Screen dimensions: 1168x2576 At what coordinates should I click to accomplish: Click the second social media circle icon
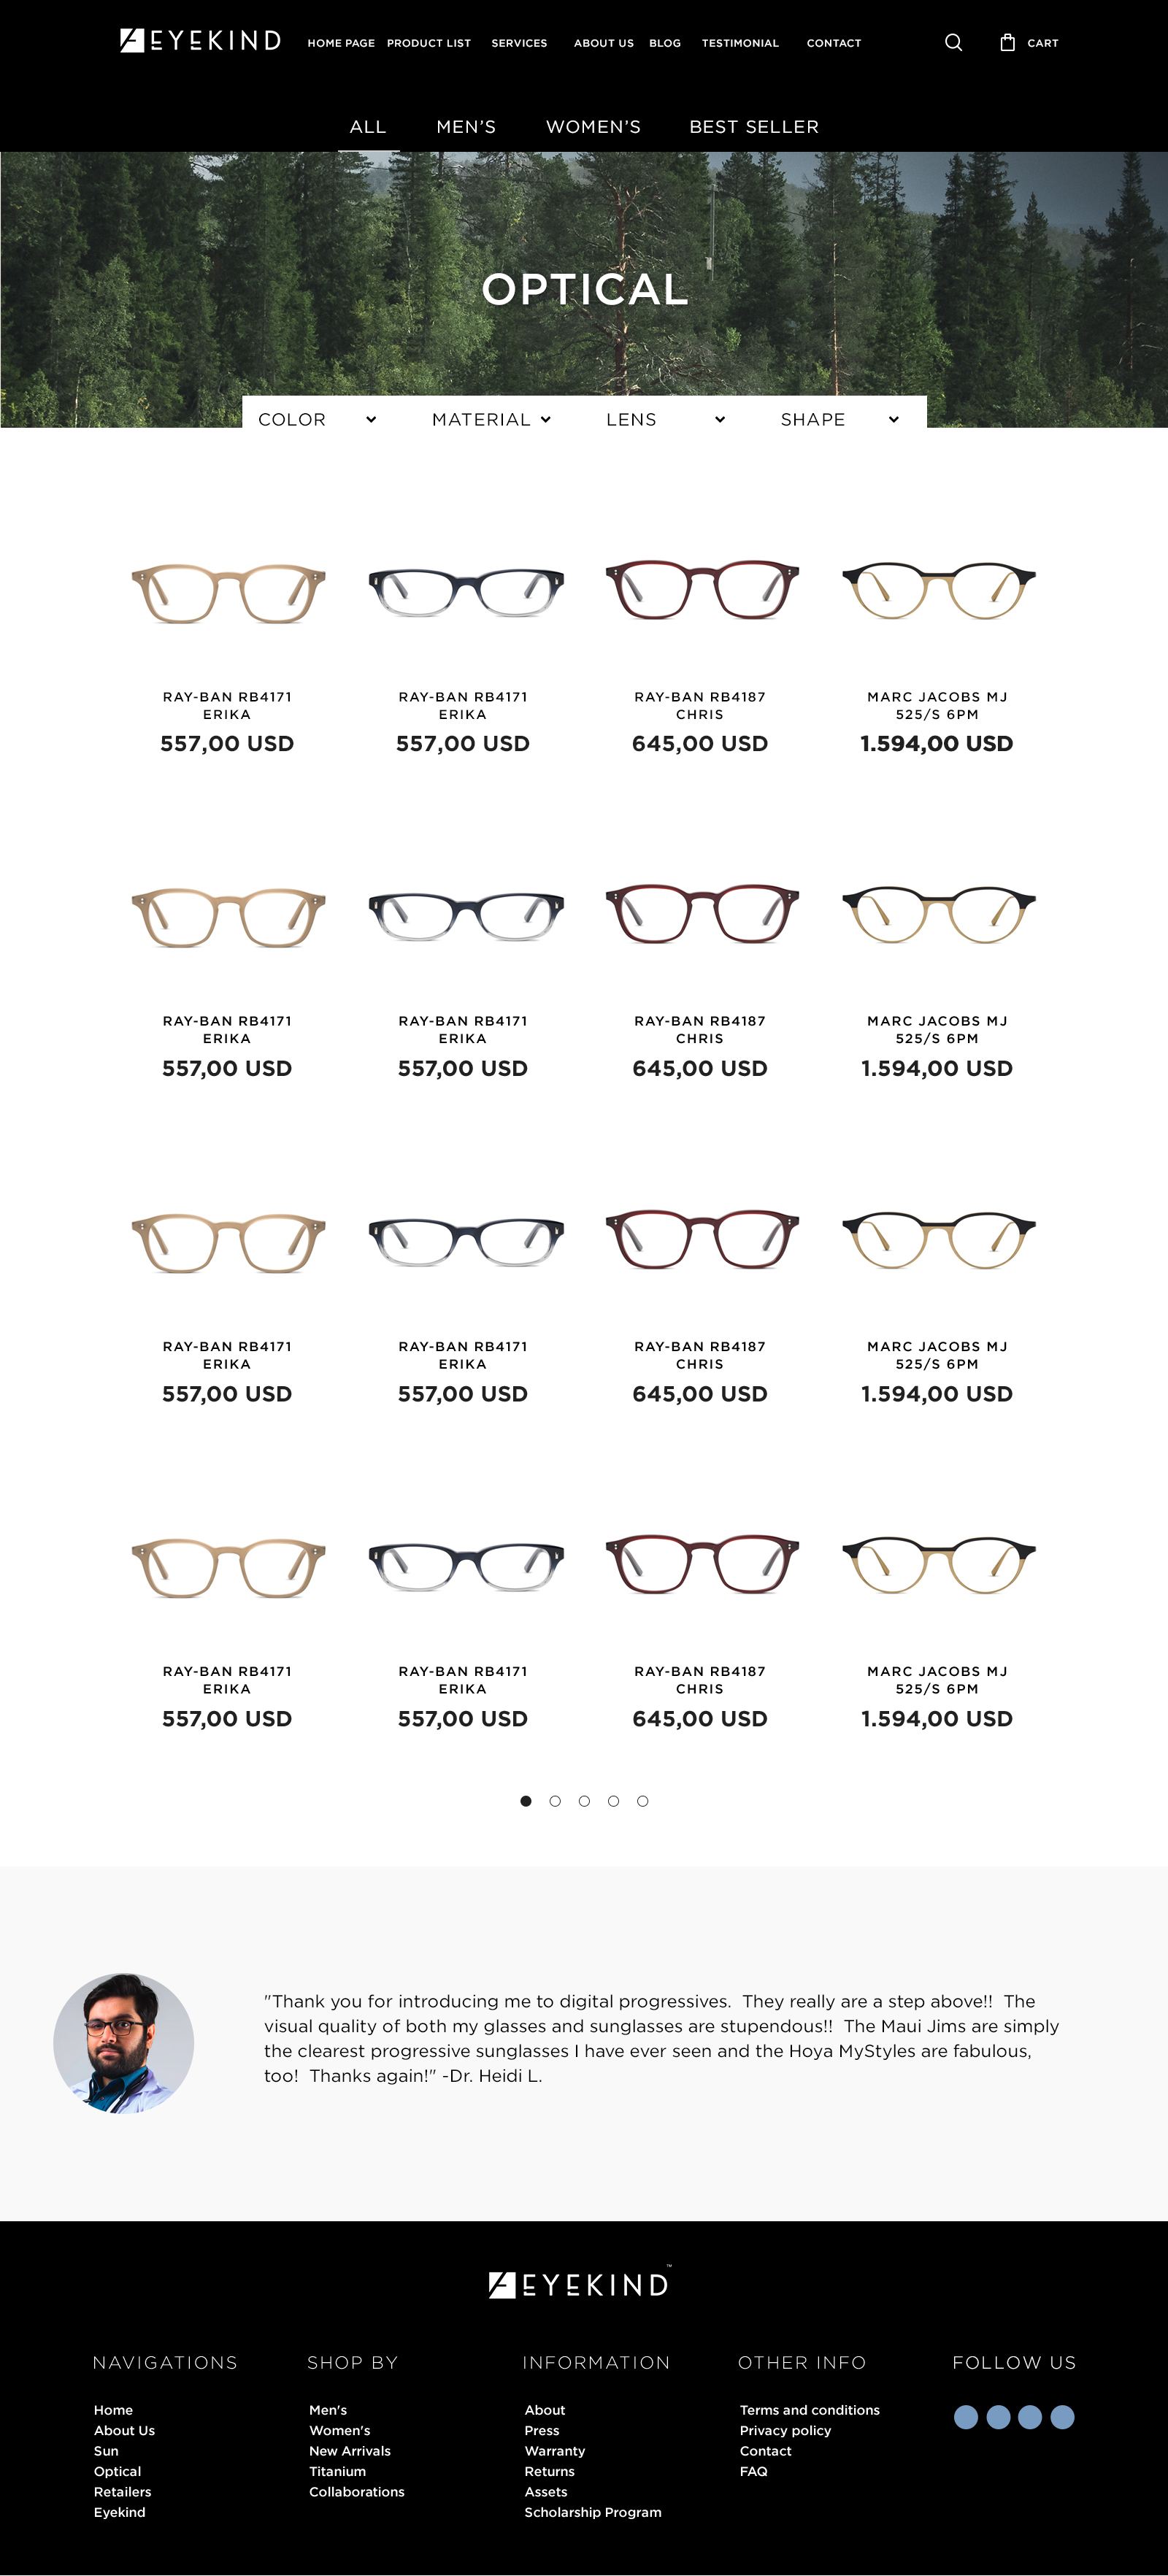tap(998, 2417)
